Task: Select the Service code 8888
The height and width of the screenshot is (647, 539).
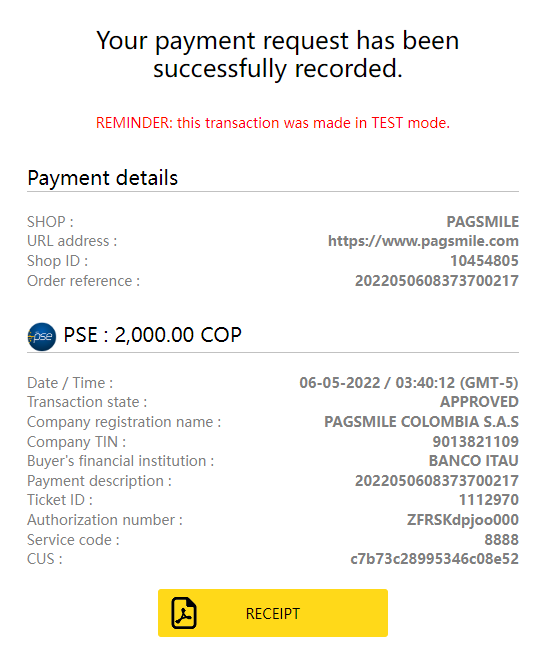Action: 501,540
